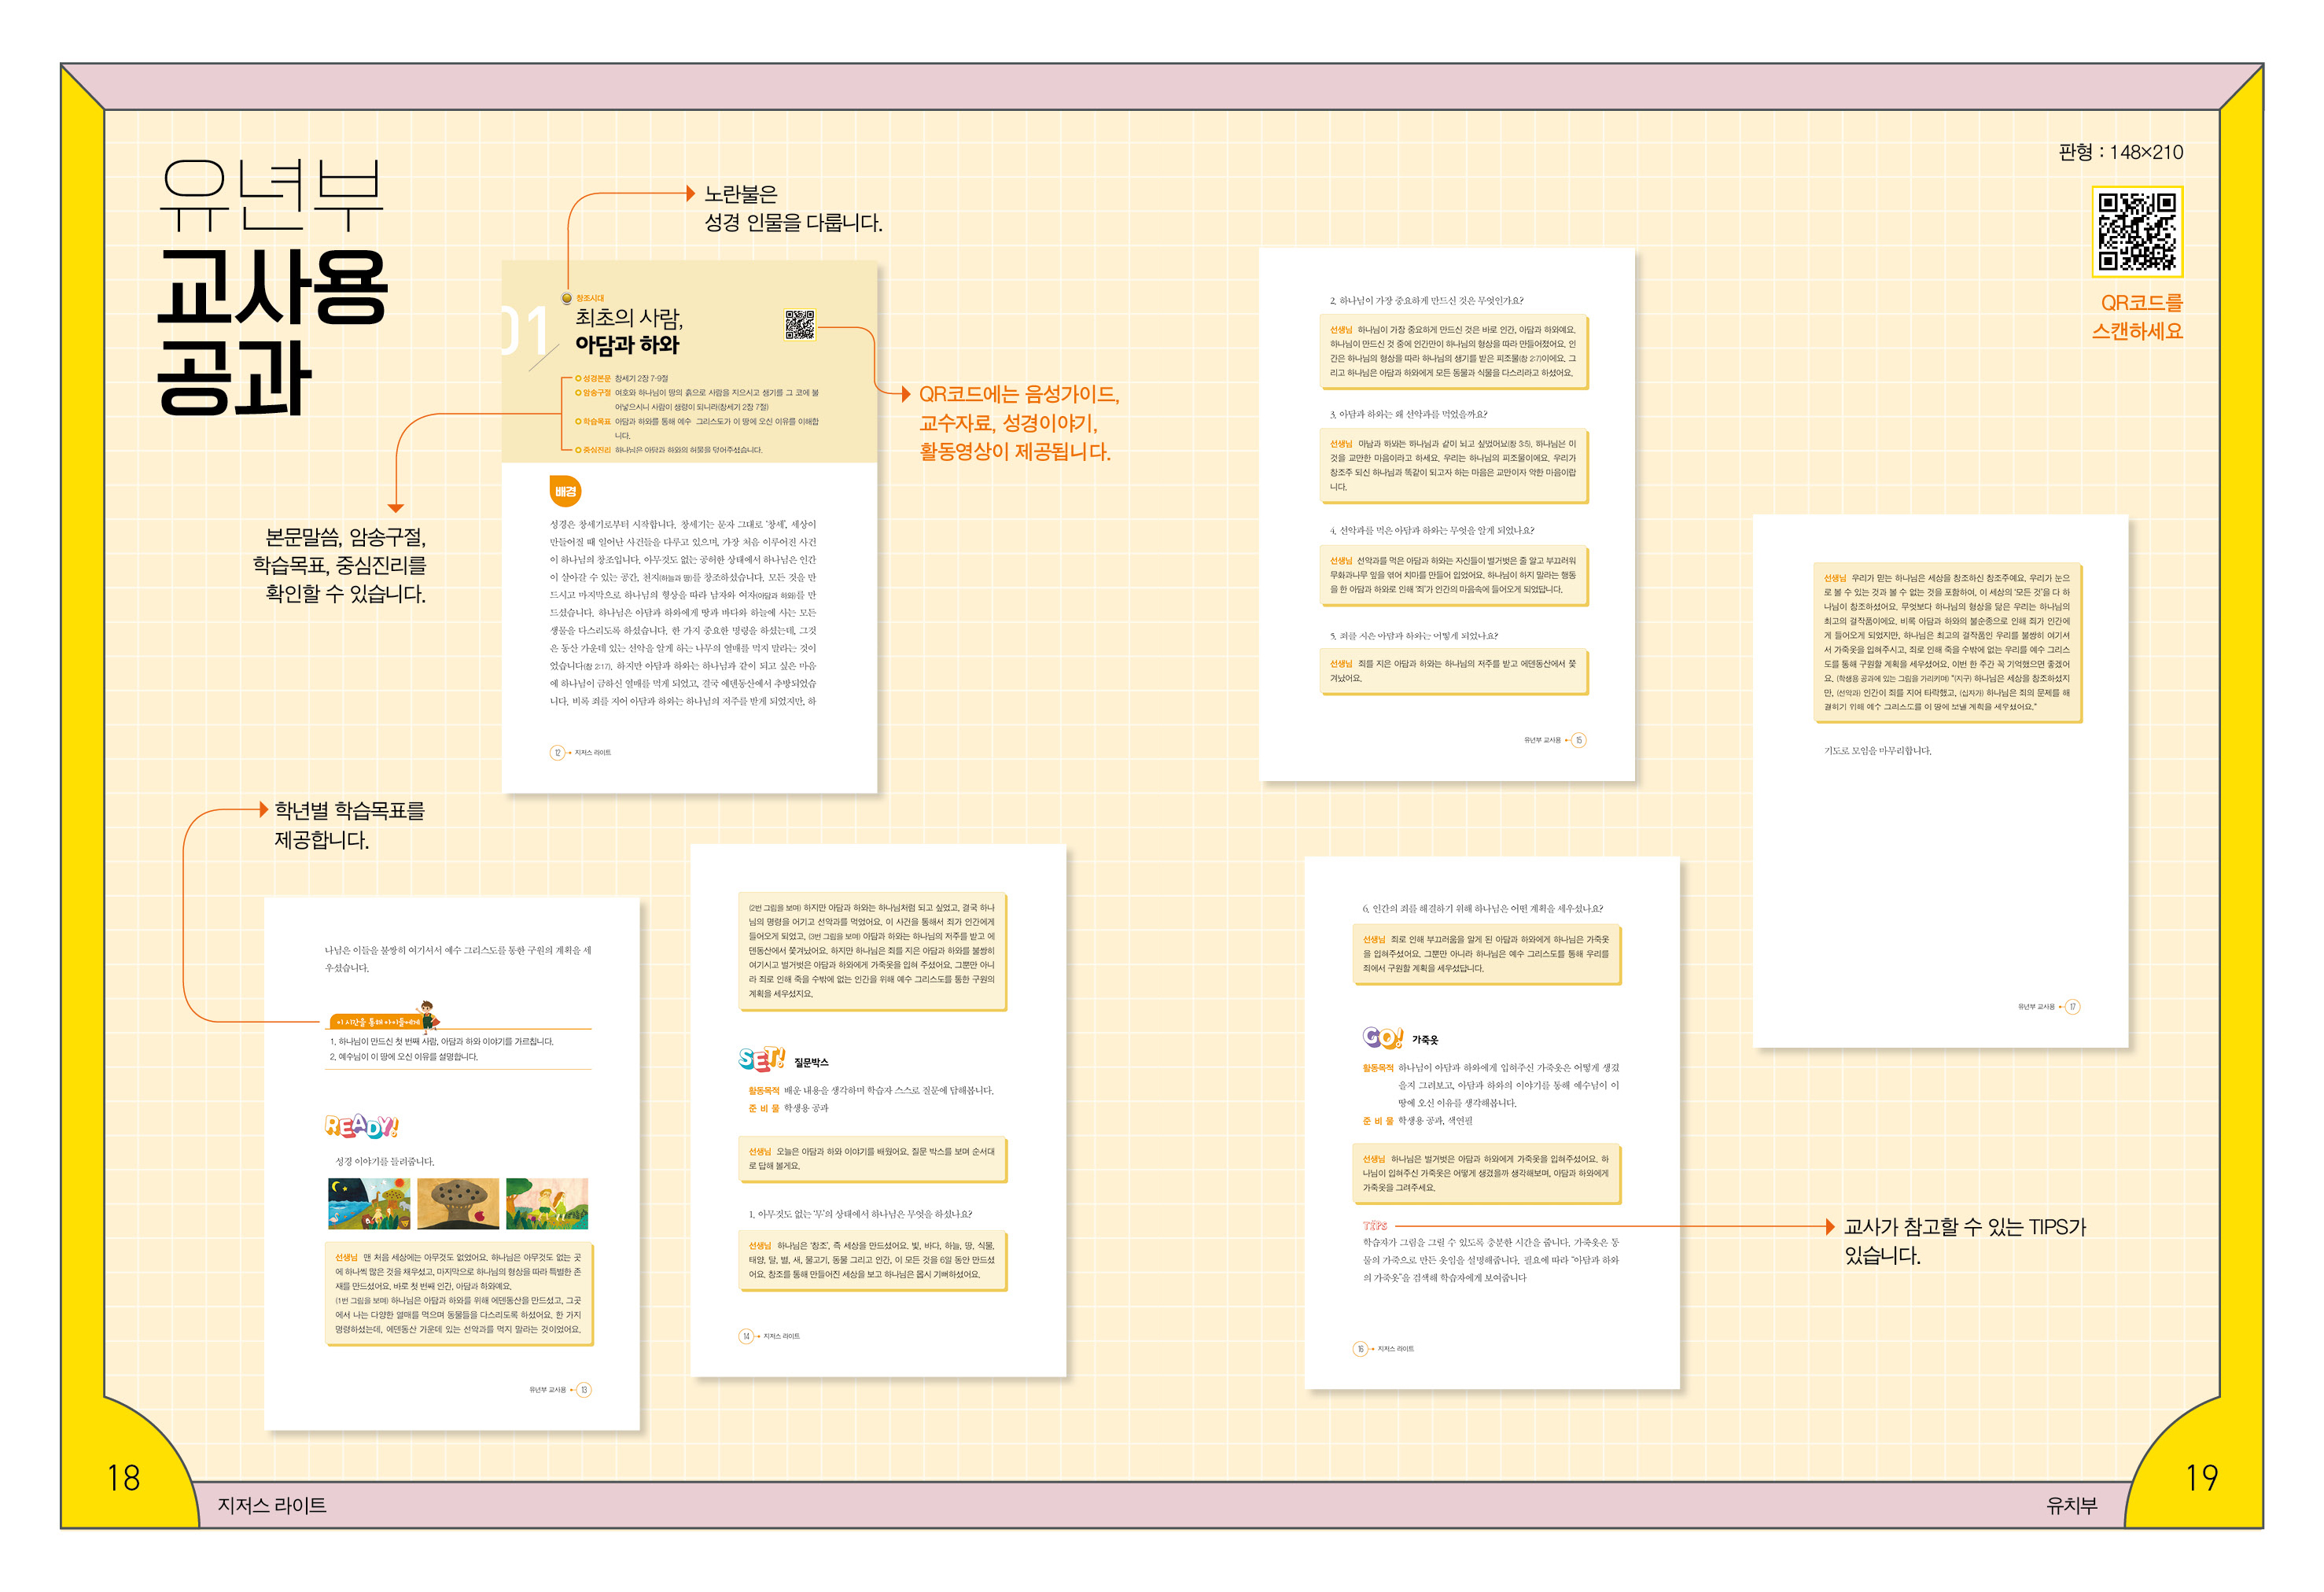Click the GO! logo next to 가죽옷
The width and height of the screenshot is (2324, 1592).
1382,1037
